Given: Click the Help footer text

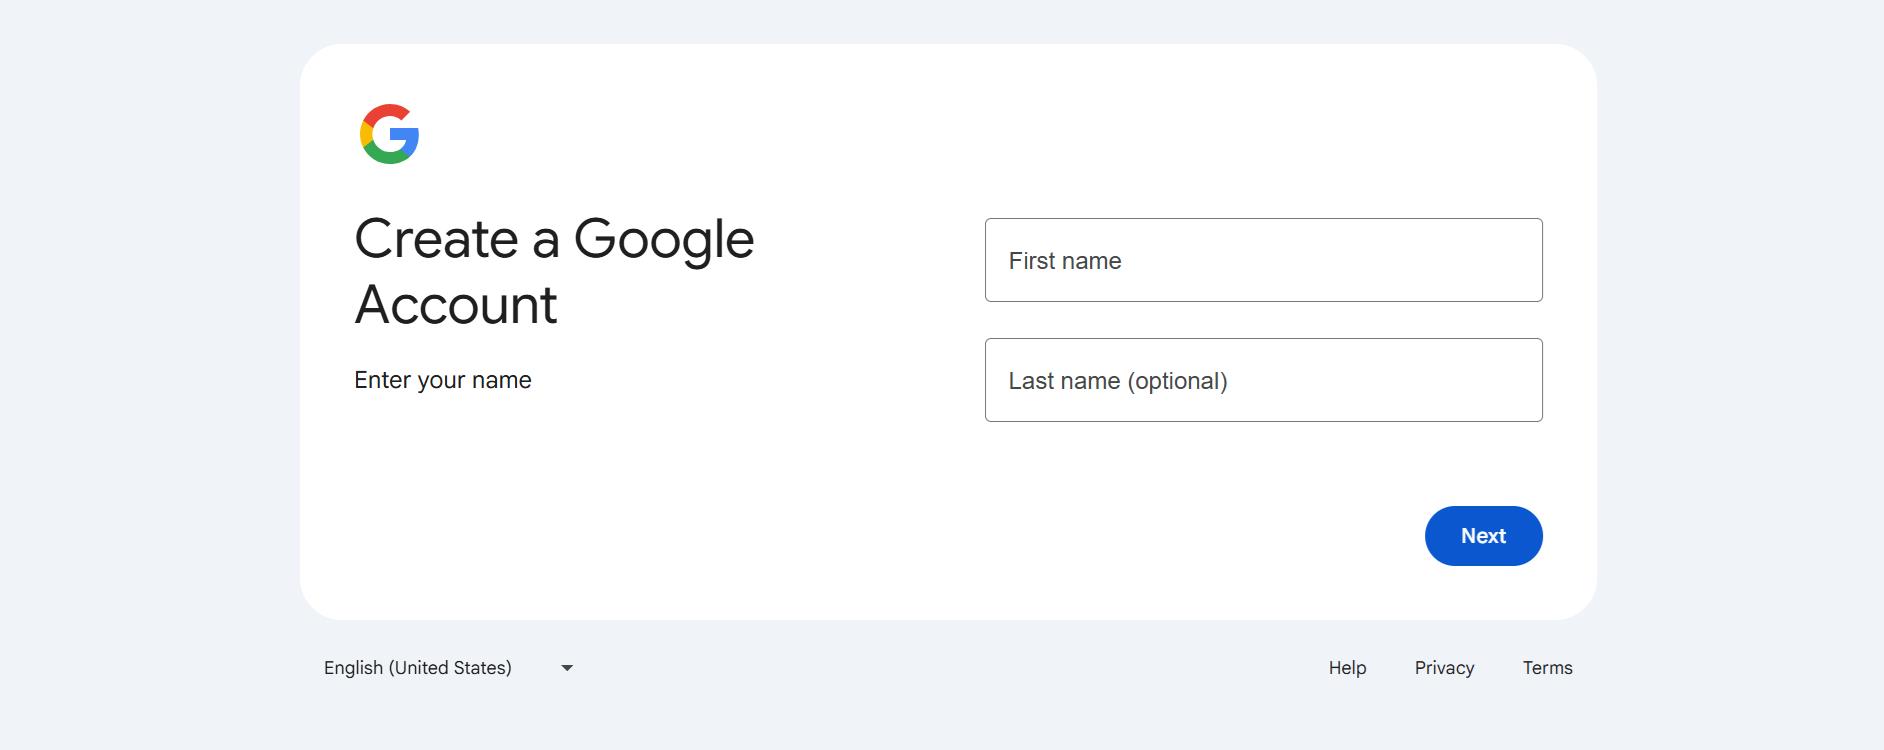Looking at the screenshot, I should (1346, 668).
